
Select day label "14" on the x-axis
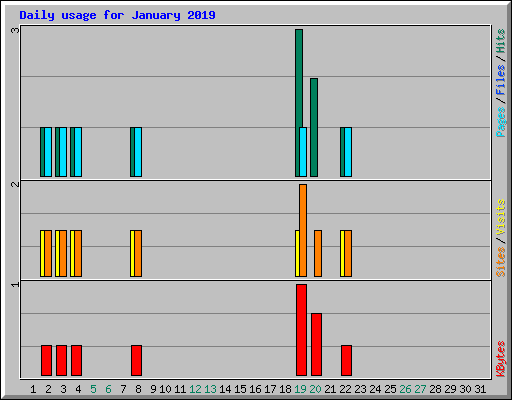tap(225, 389)
